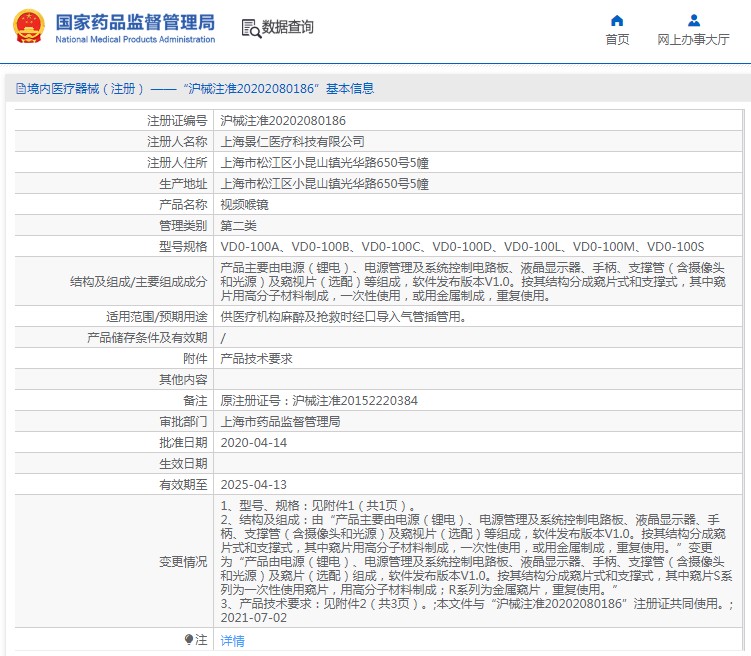Screen dimensions: 751x656
Task: Click the 产品技术要求 attachment value
Action: point(256,358)
